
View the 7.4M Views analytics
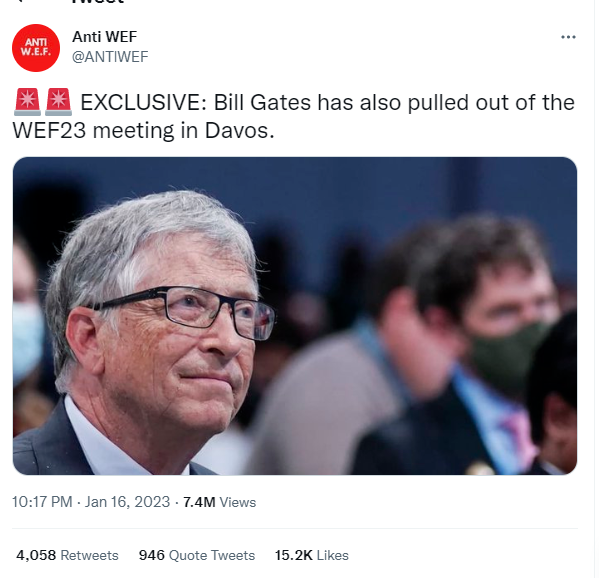coord(219,502)
